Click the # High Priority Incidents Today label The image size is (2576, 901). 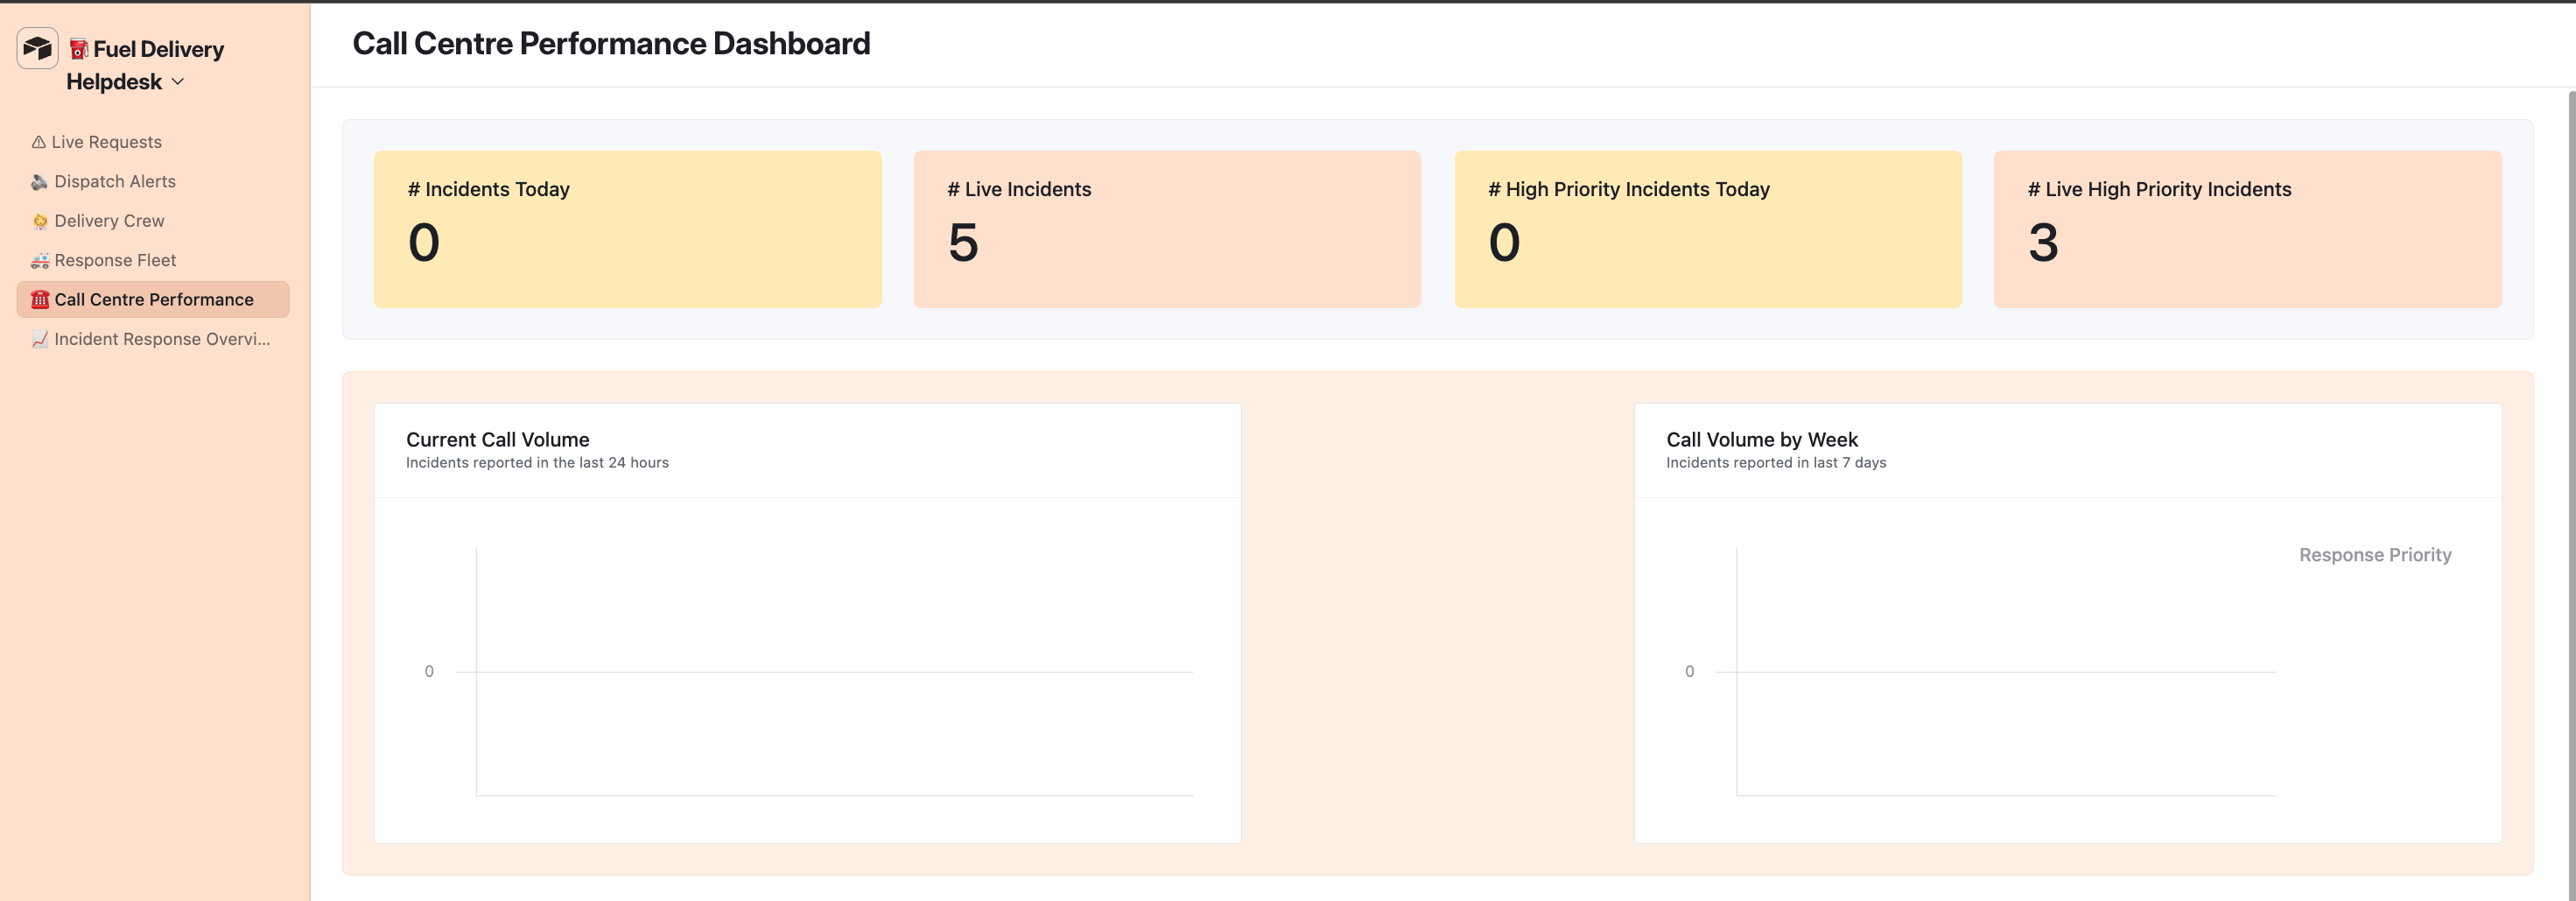[1629, 190]
